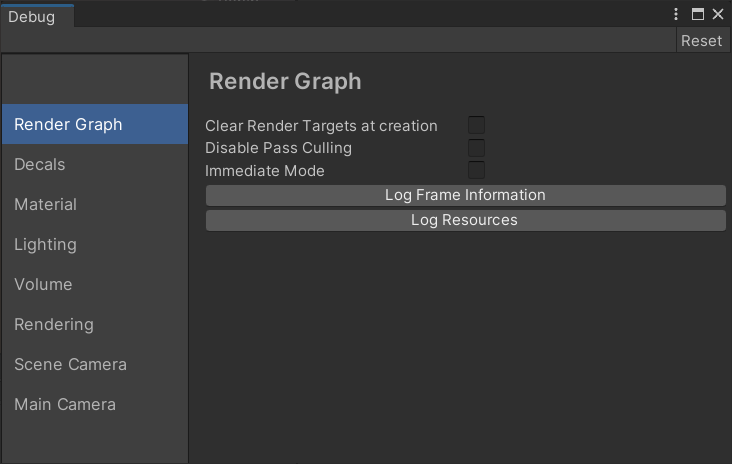Toggle the Disable Pass Culling checkbox

coord(477,148)
